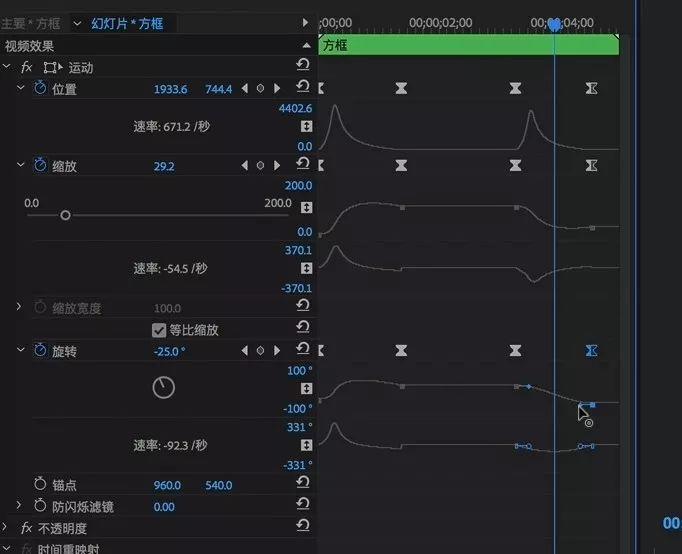Go to previous 缩放 keyframe
The width and height of the screenshot is (682, 554).
tap(244, 166)
